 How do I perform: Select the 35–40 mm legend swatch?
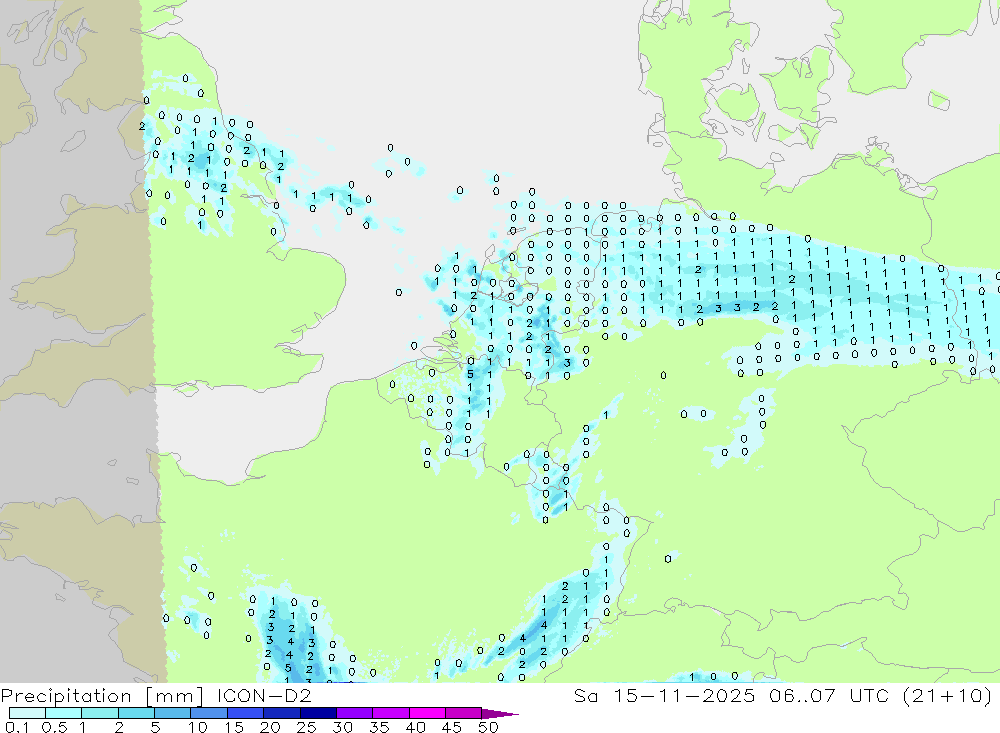tap(391, 713)
